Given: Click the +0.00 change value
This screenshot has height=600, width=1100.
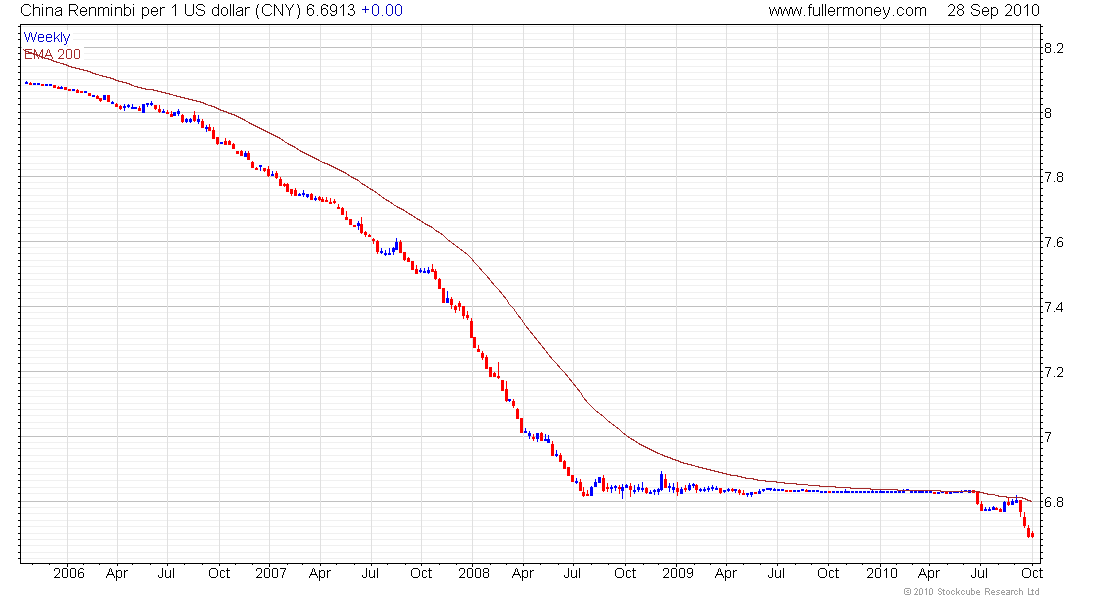Looking at the screenshot, I should (x=382, y=11).
